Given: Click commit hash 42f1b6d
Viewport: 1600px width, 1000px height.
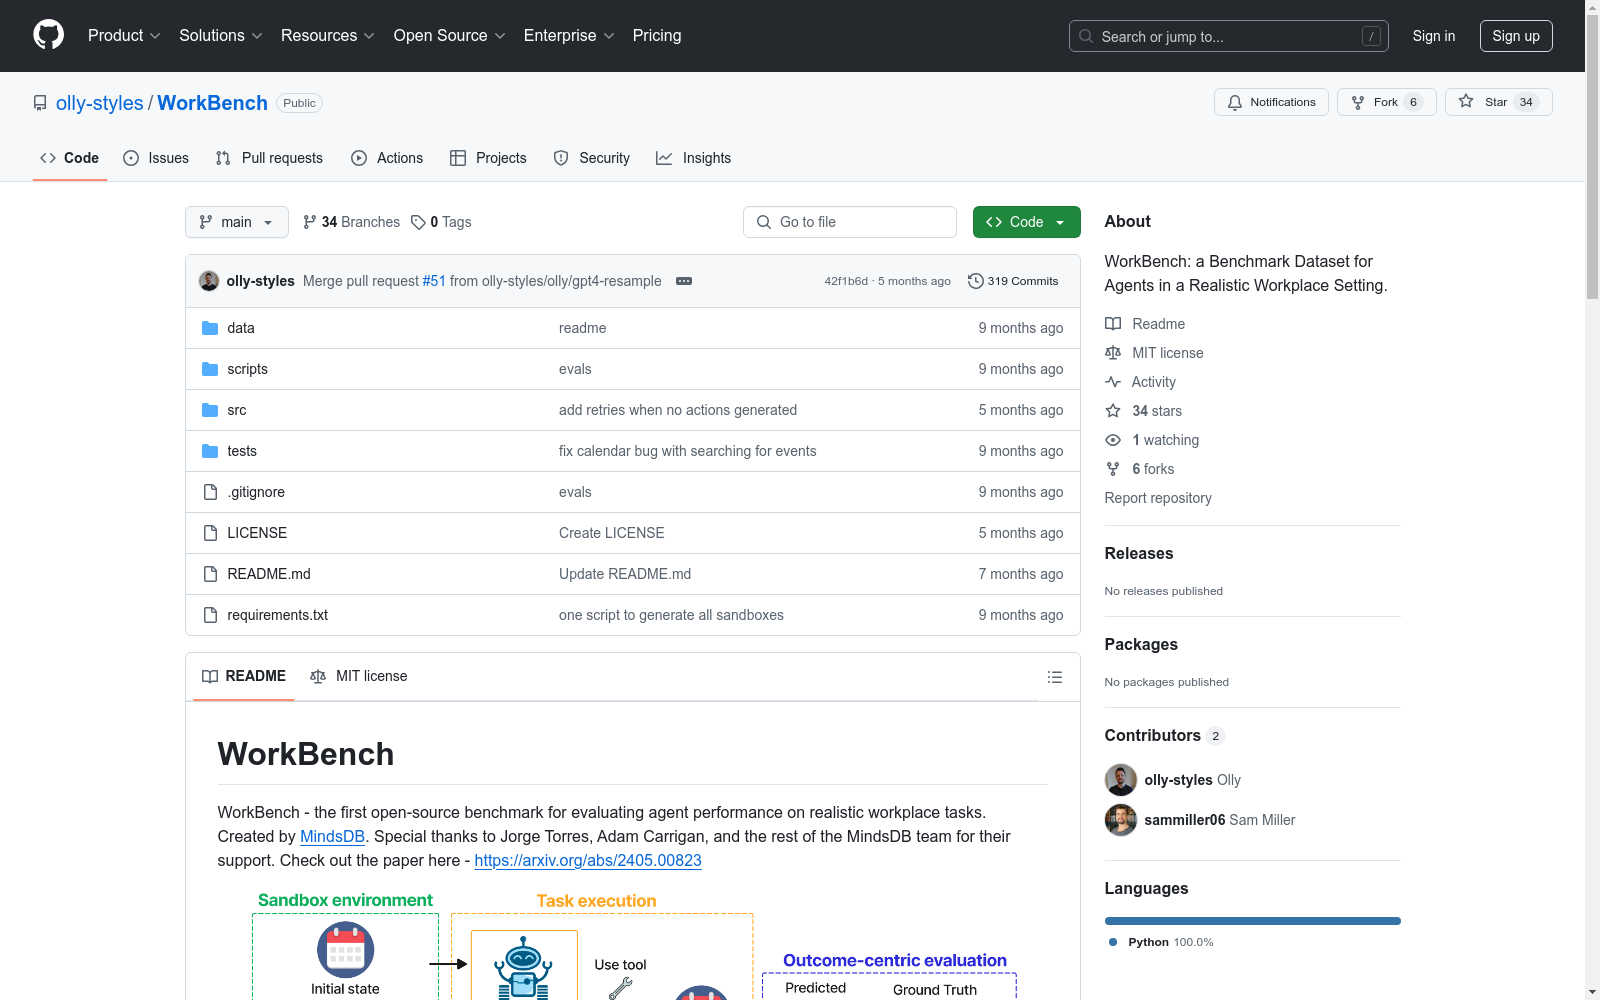Looking at the screenshot, I should click(846, 281).
